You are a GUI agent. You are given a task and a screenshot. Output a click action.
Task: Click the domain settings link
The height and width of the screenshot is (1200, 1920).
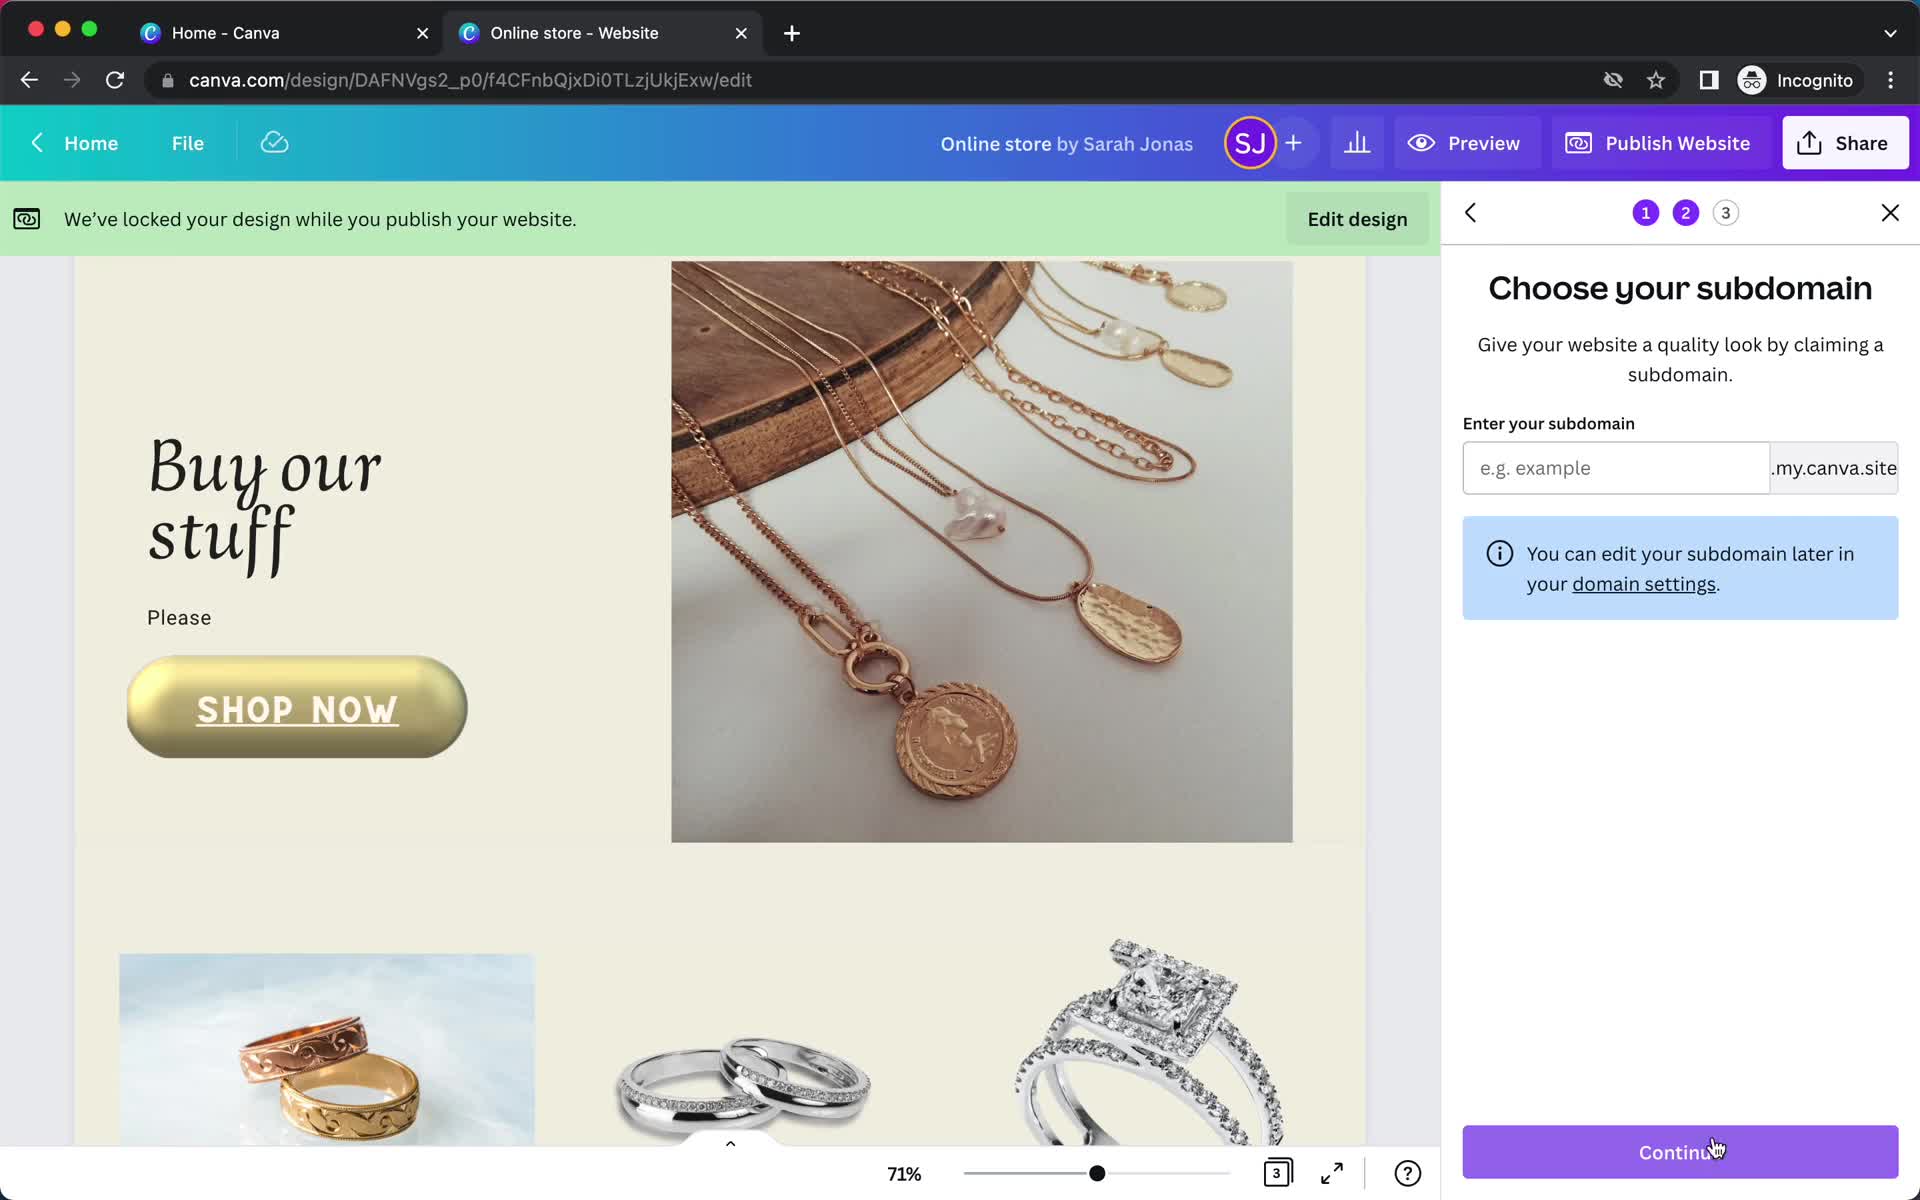point(1645,582)
